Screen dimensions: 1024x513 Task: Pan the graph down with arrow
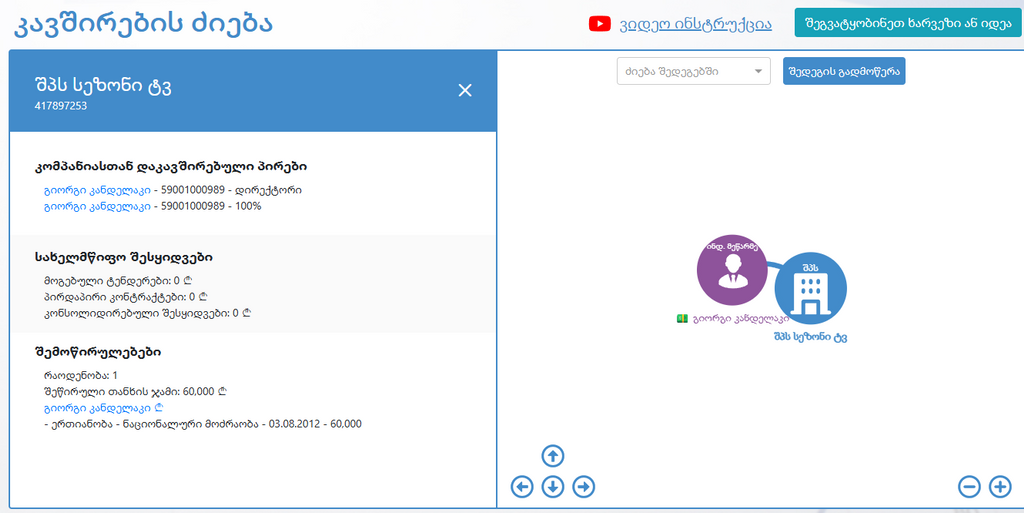pos(553,487)
